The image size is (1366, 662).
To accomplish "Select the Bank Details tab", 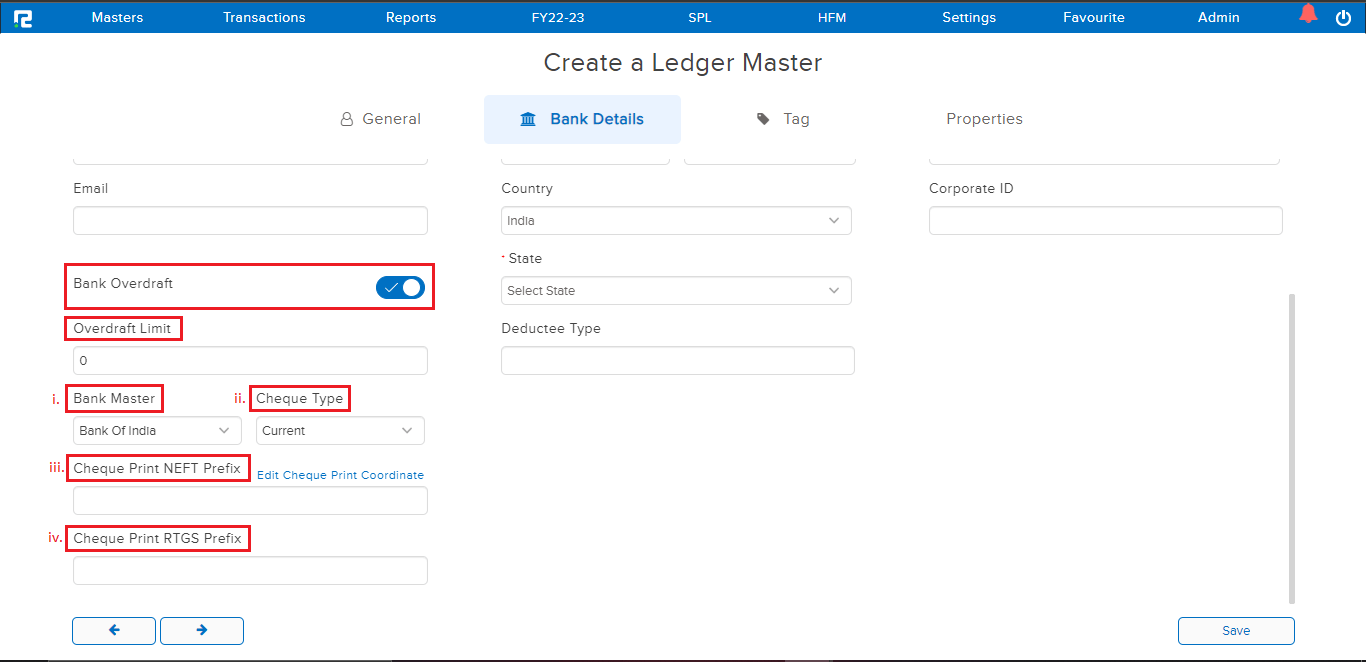I will point(582,119).
